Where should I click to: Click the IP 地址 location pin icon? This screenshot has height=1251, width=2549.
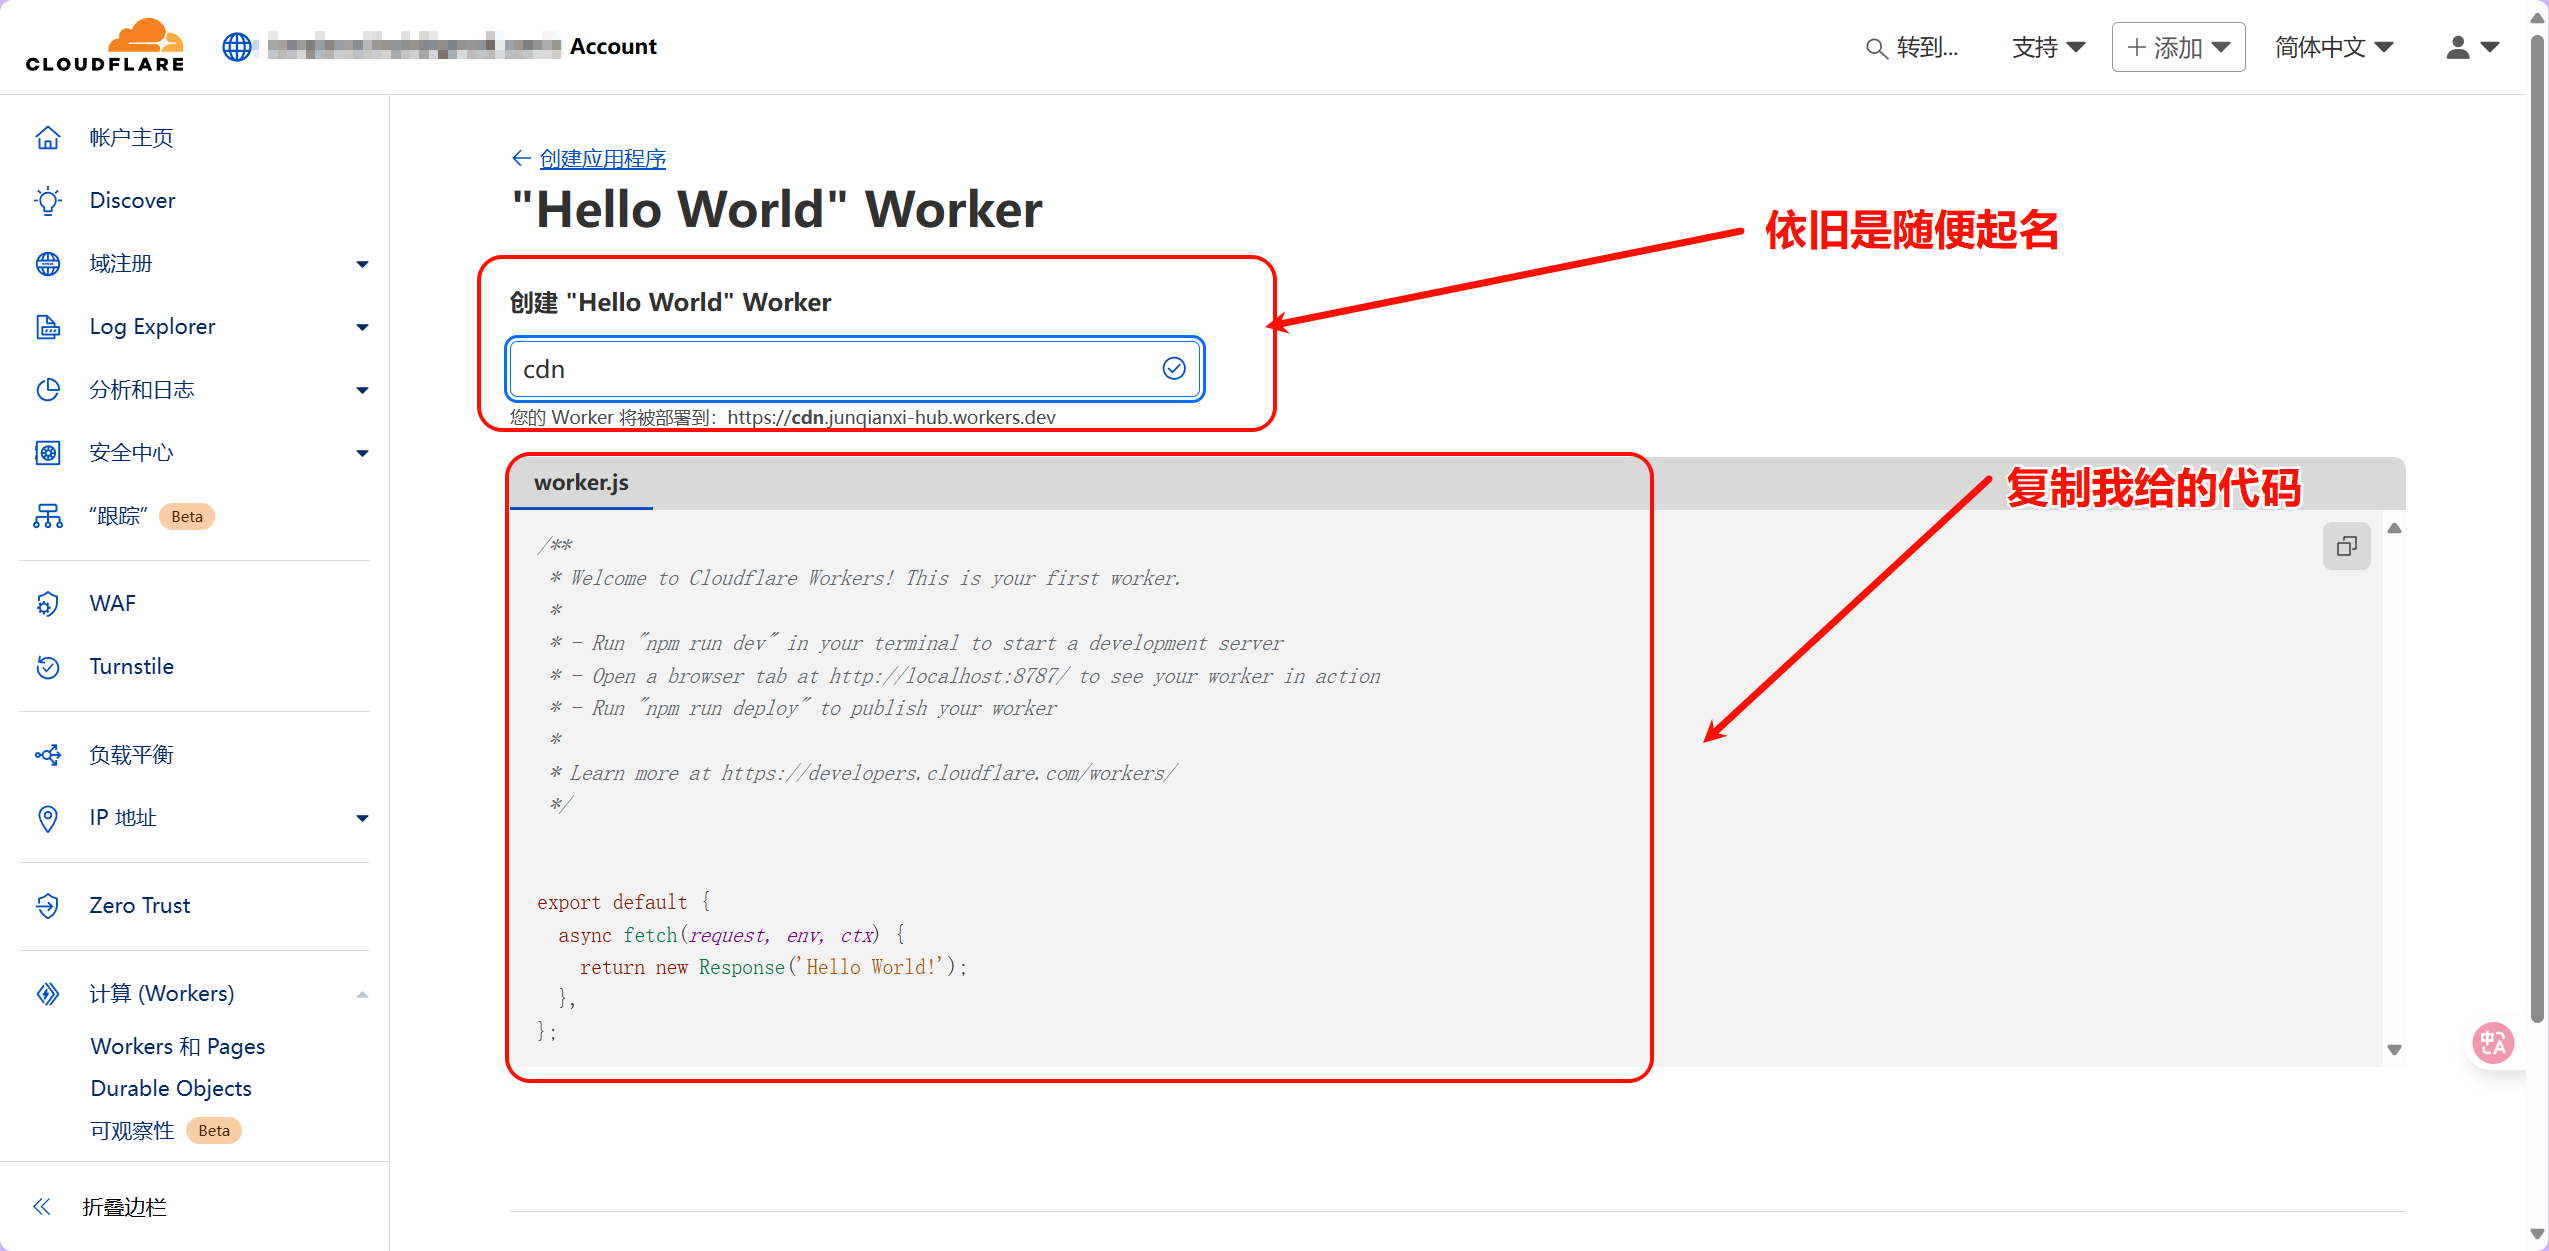[48, 818]
